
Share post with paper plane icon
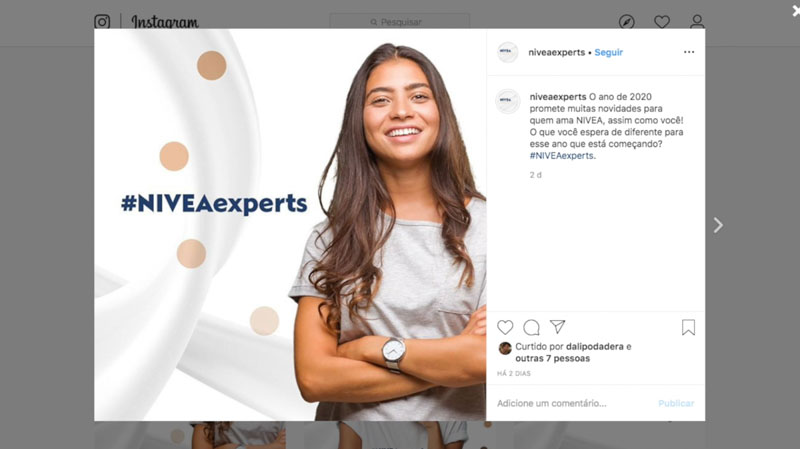557,327
